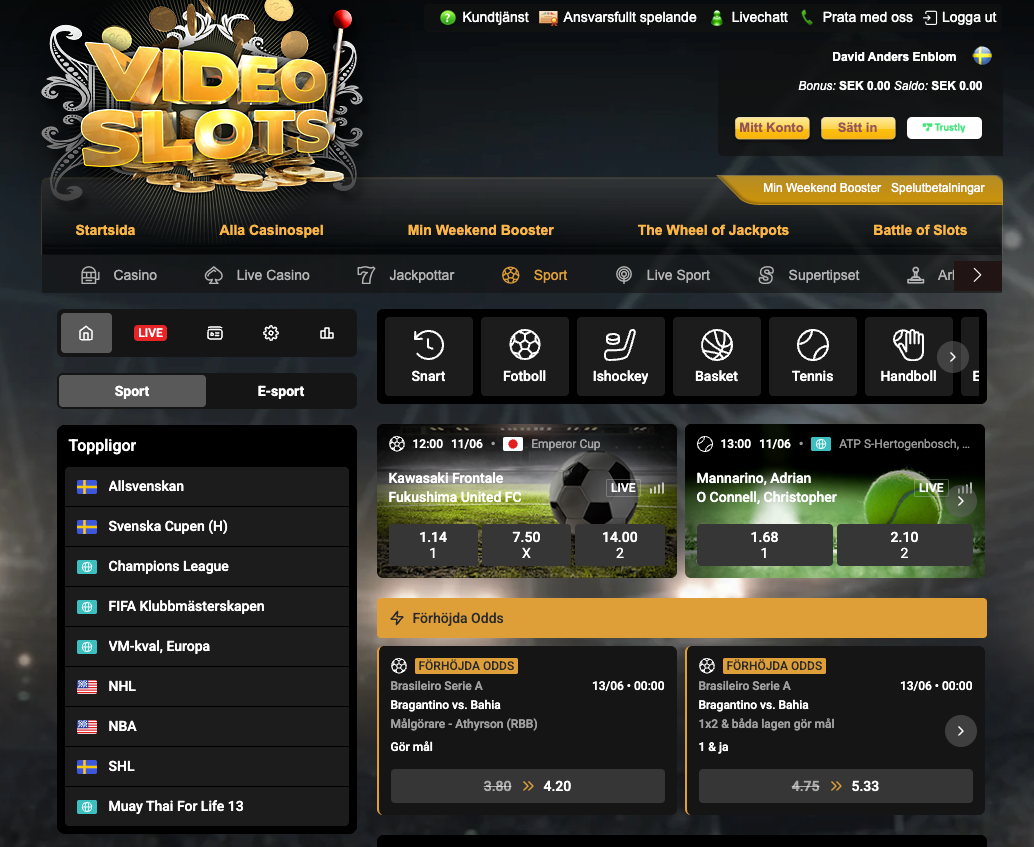This screenshot has height=847, width=1034.
Task: Click the Sätt in deposit button
Action: [x=858, y=128]
